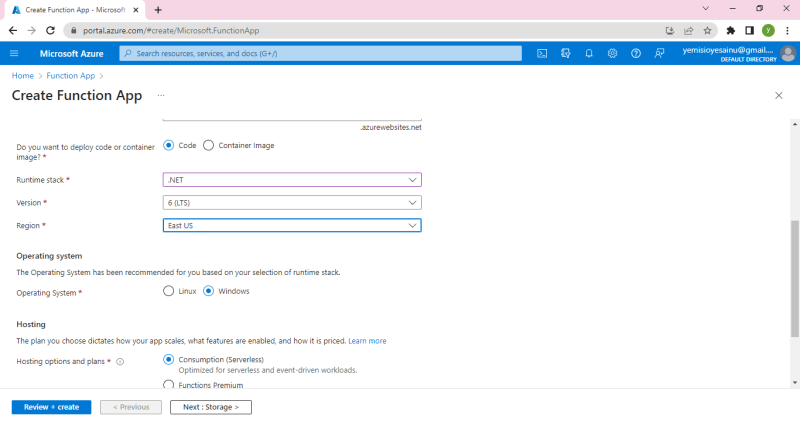The width and height of the screenshot is (800, 426).
Task: Click Review + create button
Action: (52, 407)
